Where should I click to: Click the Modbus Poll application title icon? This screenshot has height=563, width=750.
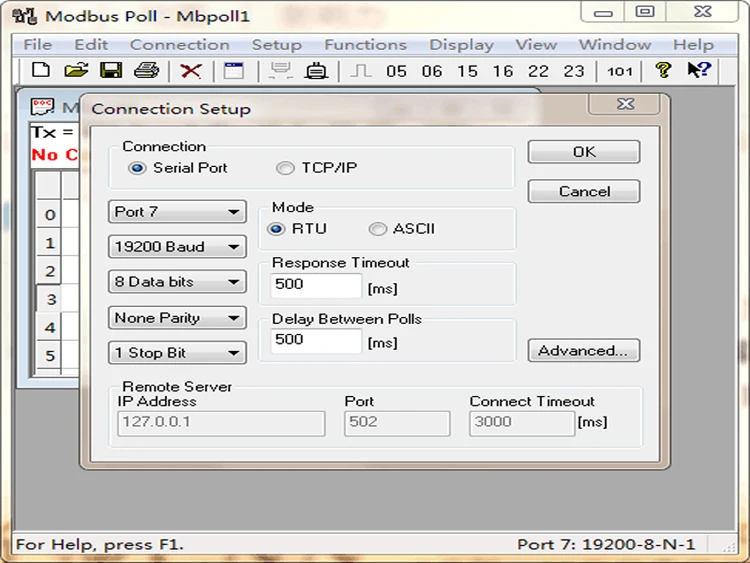click(x=25, y=16)
